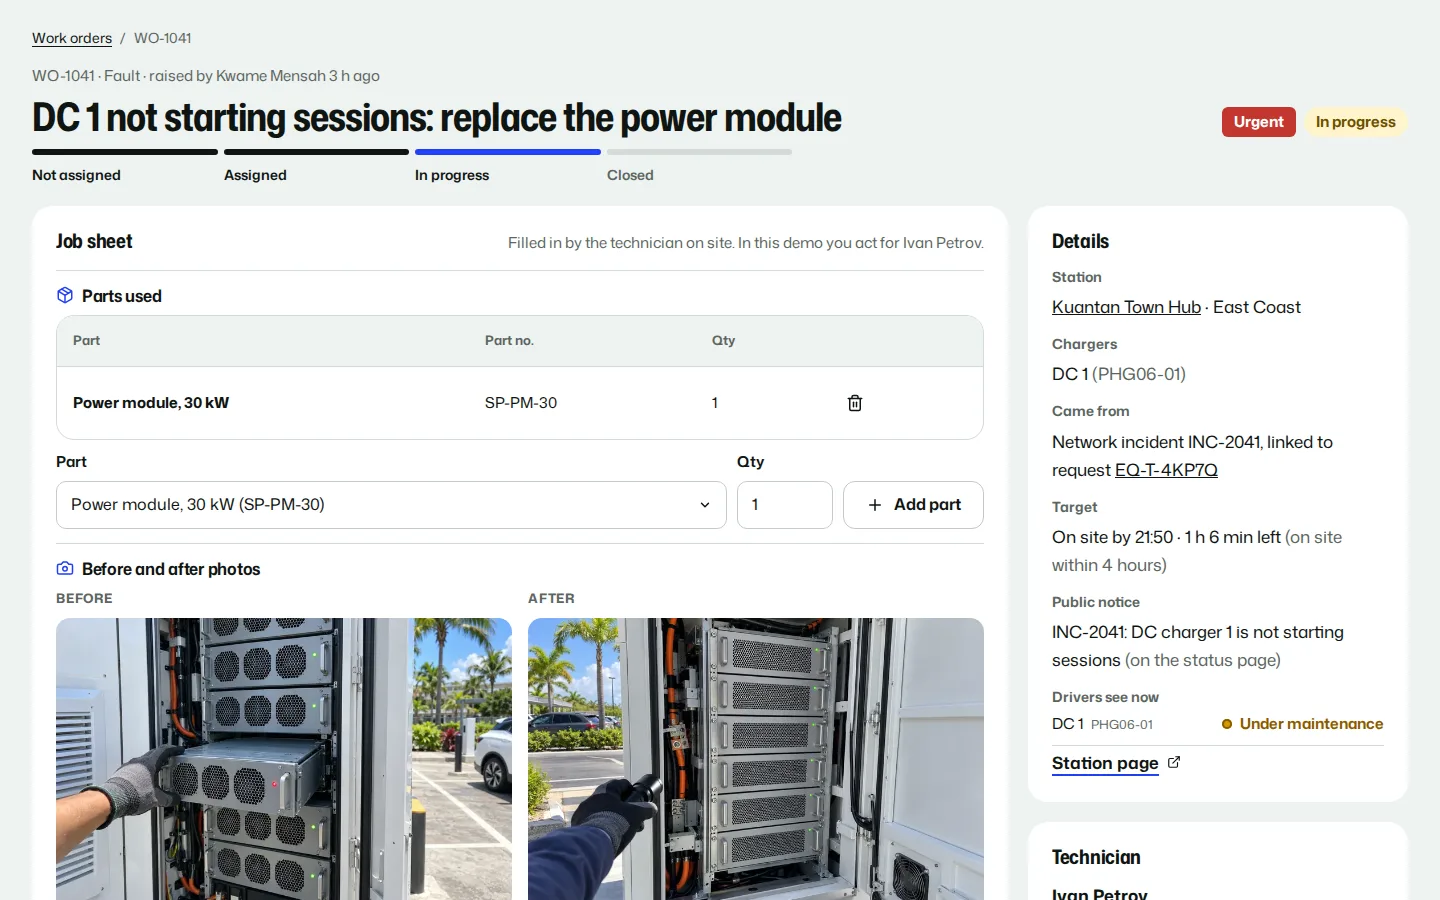Click the Job sheet heading

point(94,241)
